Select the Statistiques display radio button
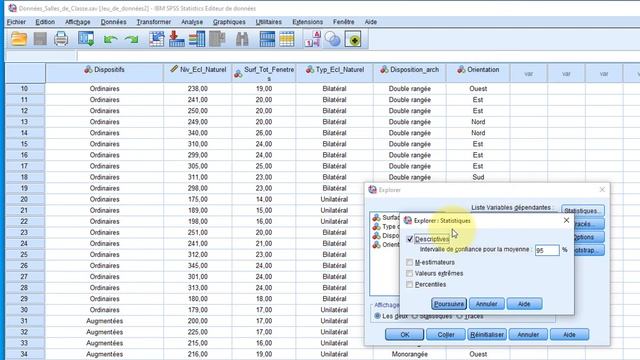 pos(415,316)
